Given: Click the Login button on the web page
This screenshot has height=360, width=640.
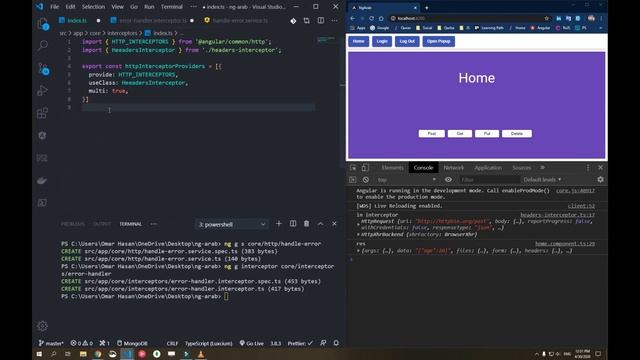Looking at the screenshot, I should pos(382,41).
